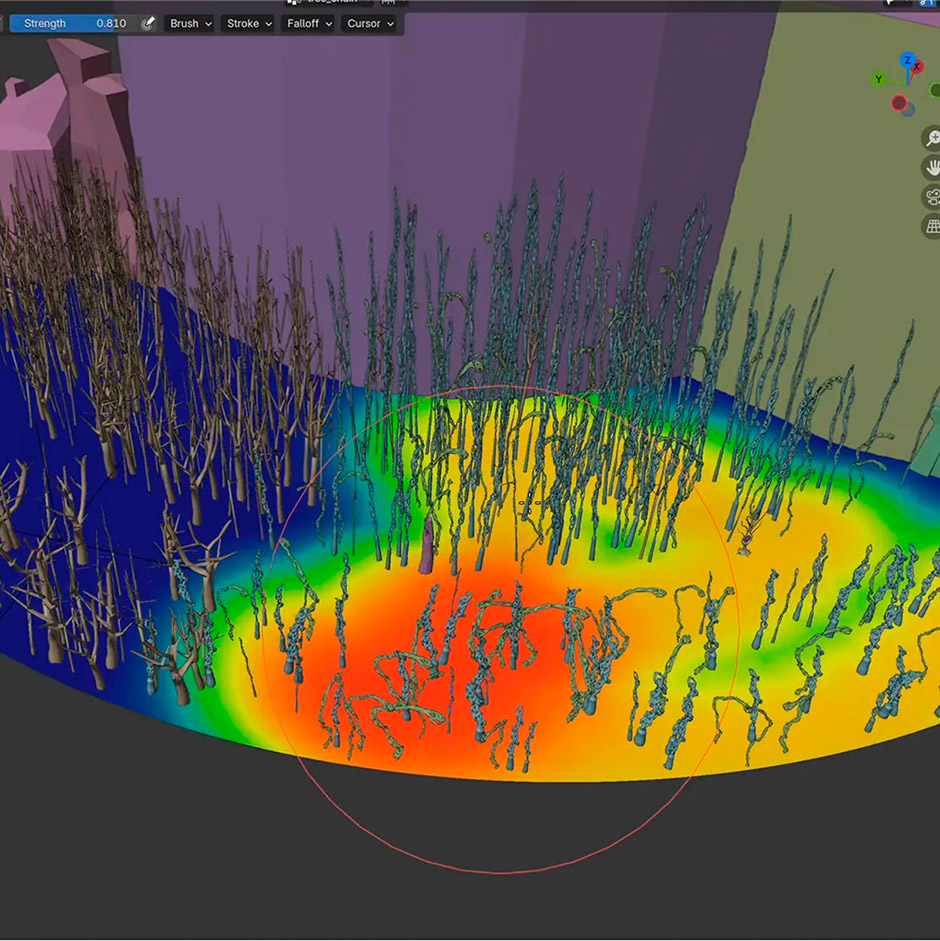
Task: Click the tree_chain object name field
Action: [330, 3]
